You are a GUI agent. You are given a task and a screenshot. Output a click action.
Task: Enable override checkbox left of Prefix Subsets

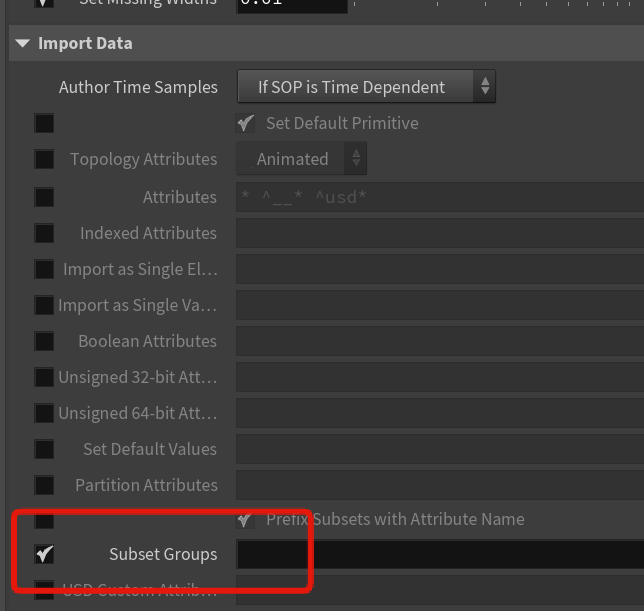[x=44, y=521]
